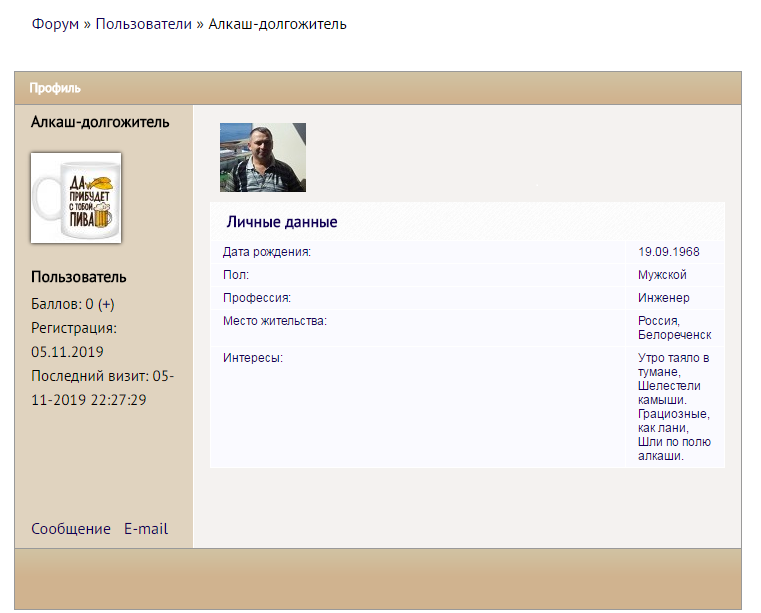Click the Личные данные section heading

pos(281,222)
